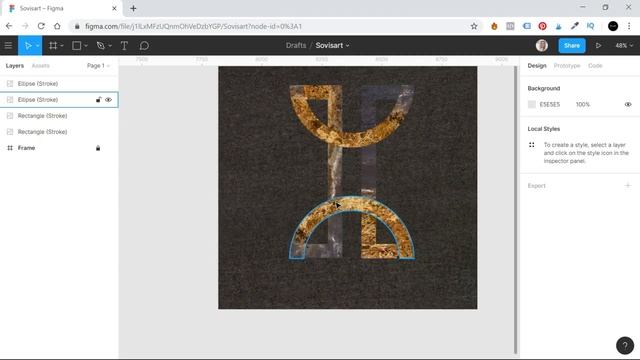The width and height of the screenshot is (640, 360).
Task: Open Pen tool options dropdown arrow
Action: [x=110, y=46]
